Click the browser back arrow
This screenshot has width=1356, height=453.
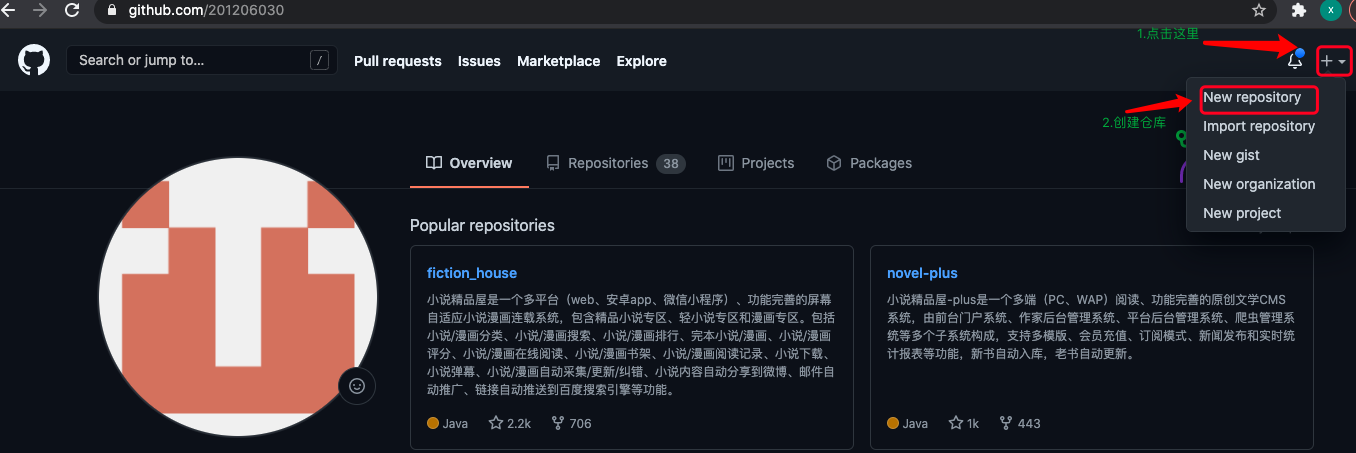click(10, 10)
